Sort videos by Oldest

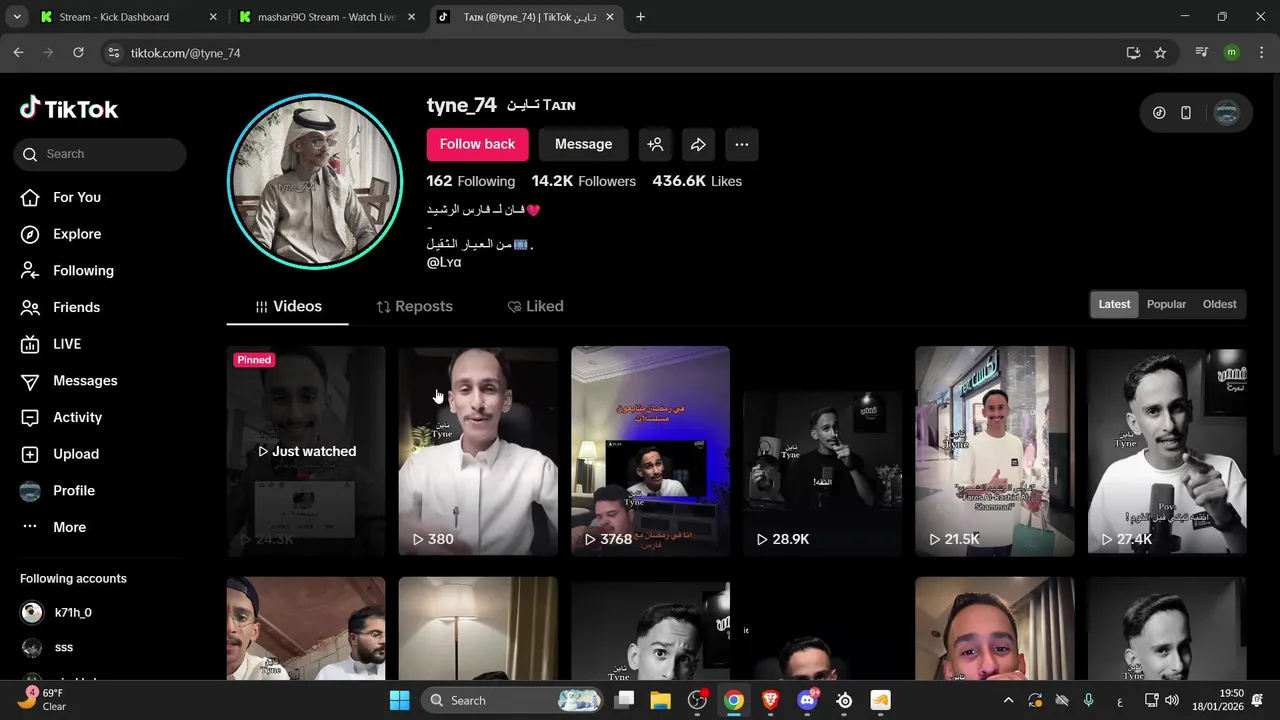1219,304
